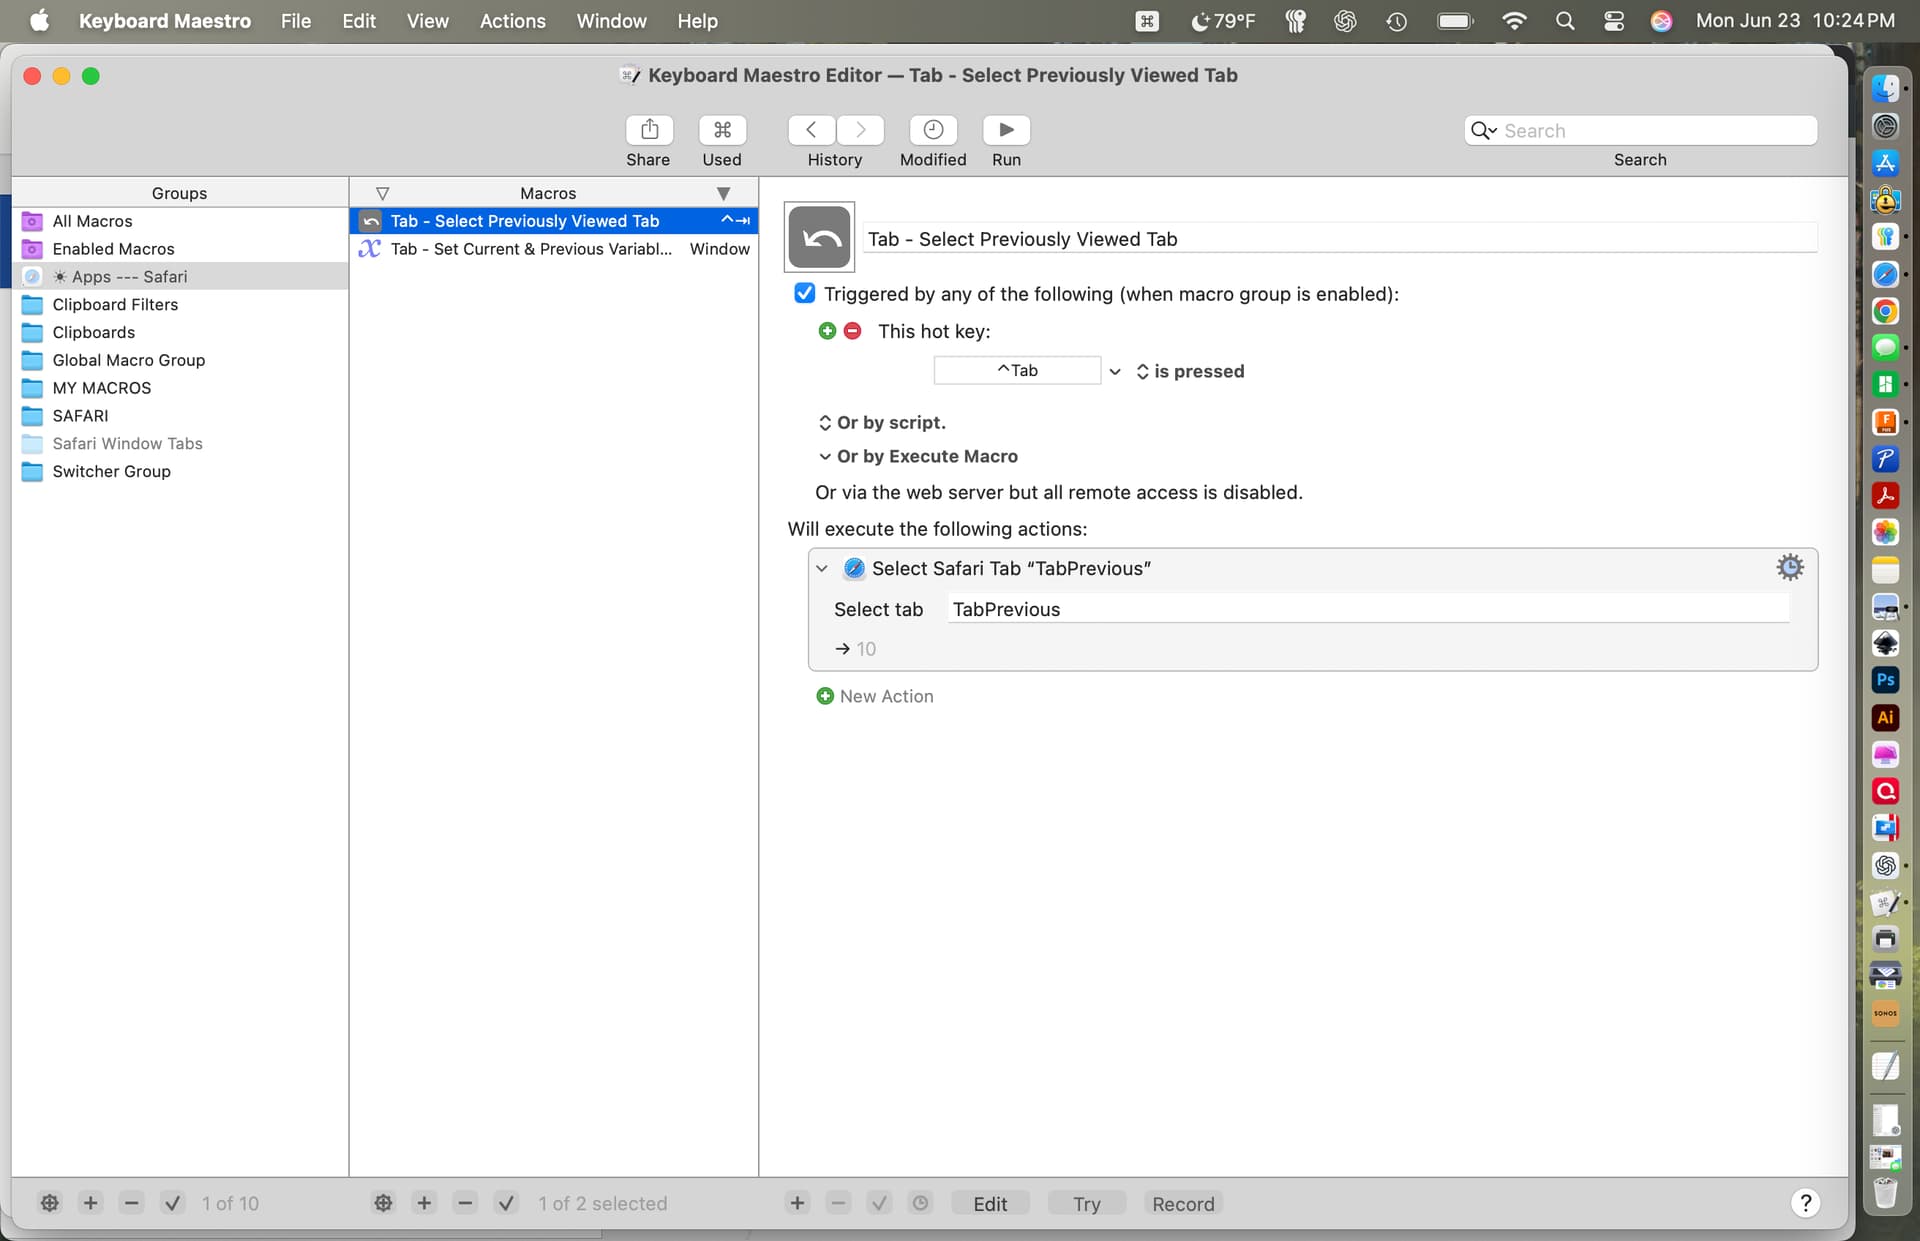Open the Used macros toolbar button
1920x1241 pixels.
(722, 130)
